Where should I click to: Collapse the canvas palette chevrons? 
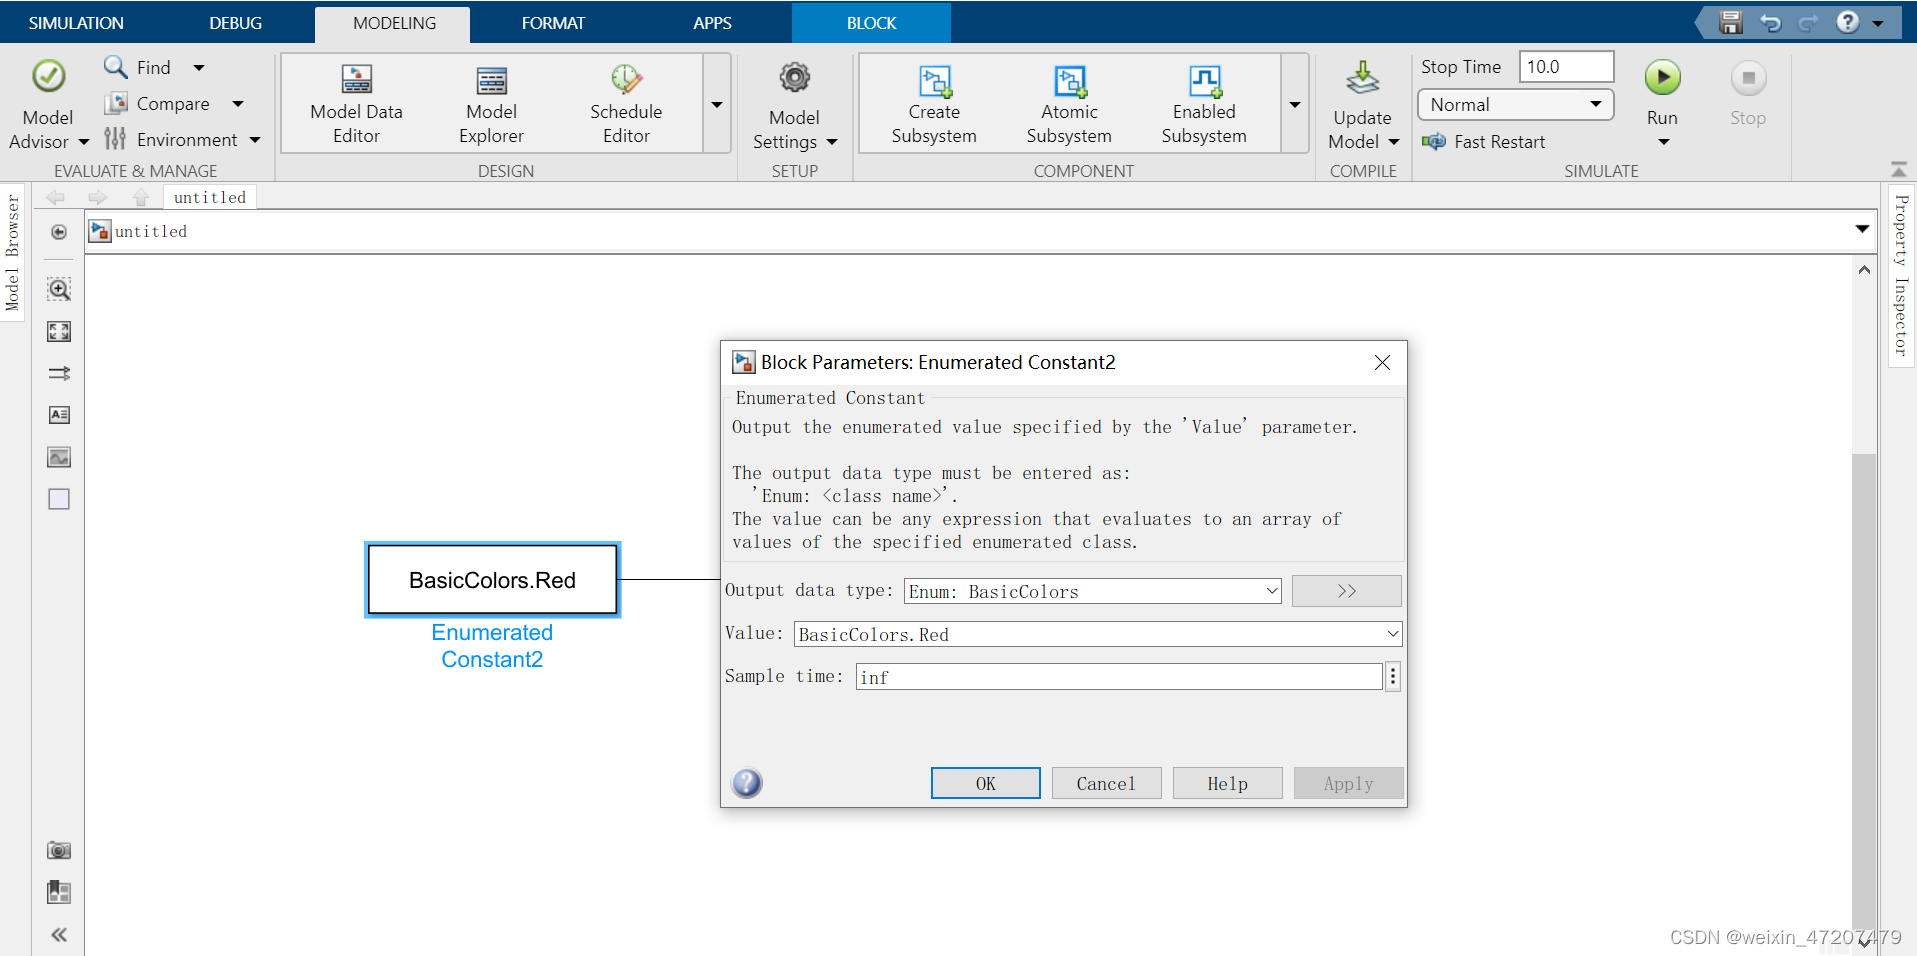(59, 935)
